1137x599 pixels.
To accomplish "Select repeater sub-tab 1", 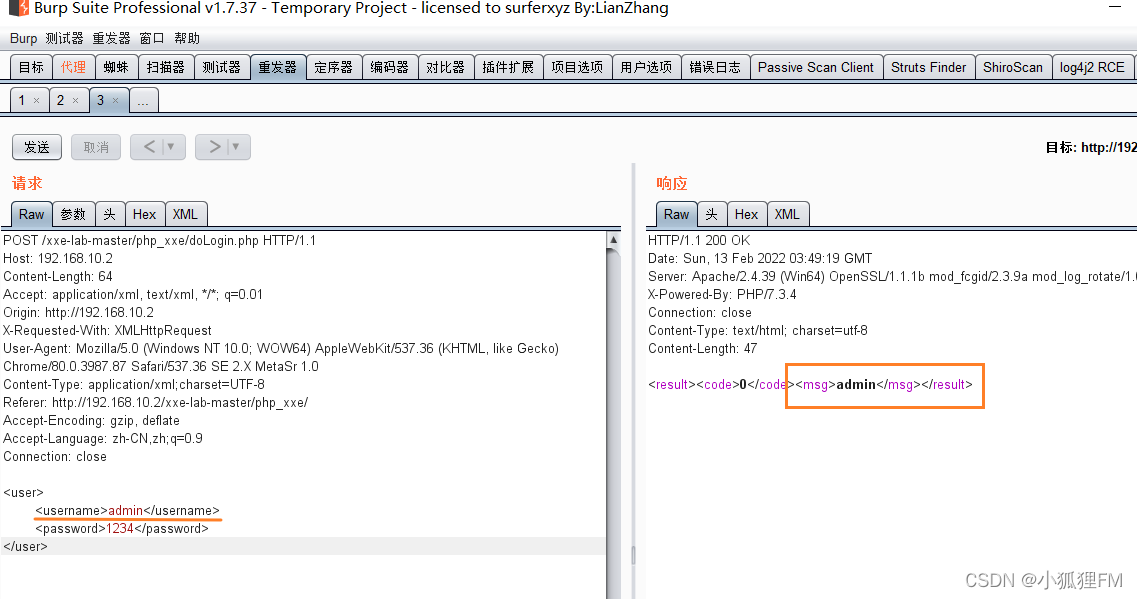I will pyautogui.click(x=22, y=100).
